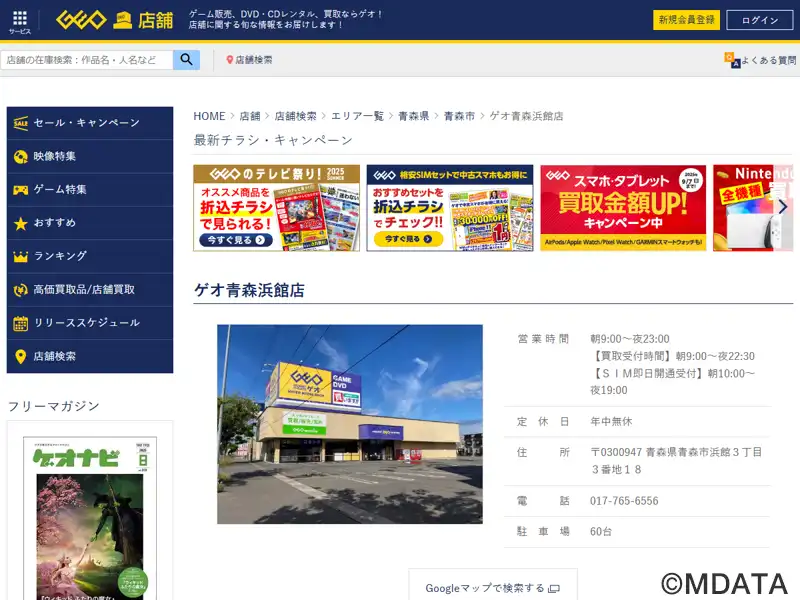This screenshot has width=800, height=600.
Task: Focus the 店舗の在庫検索 search field
Action: [x=87, y=60]
